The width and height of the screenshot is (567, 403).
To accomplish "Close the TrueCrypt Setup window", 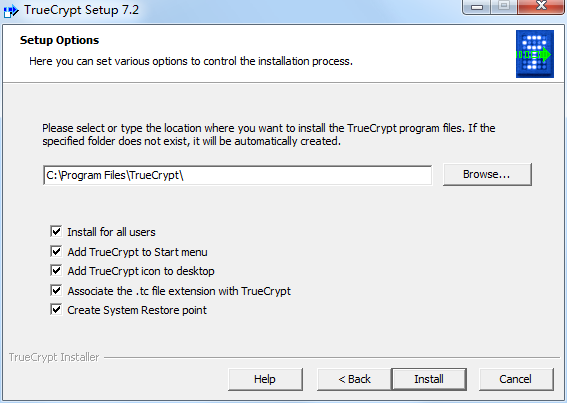I will pyautogui.click(x=541, y=6).
